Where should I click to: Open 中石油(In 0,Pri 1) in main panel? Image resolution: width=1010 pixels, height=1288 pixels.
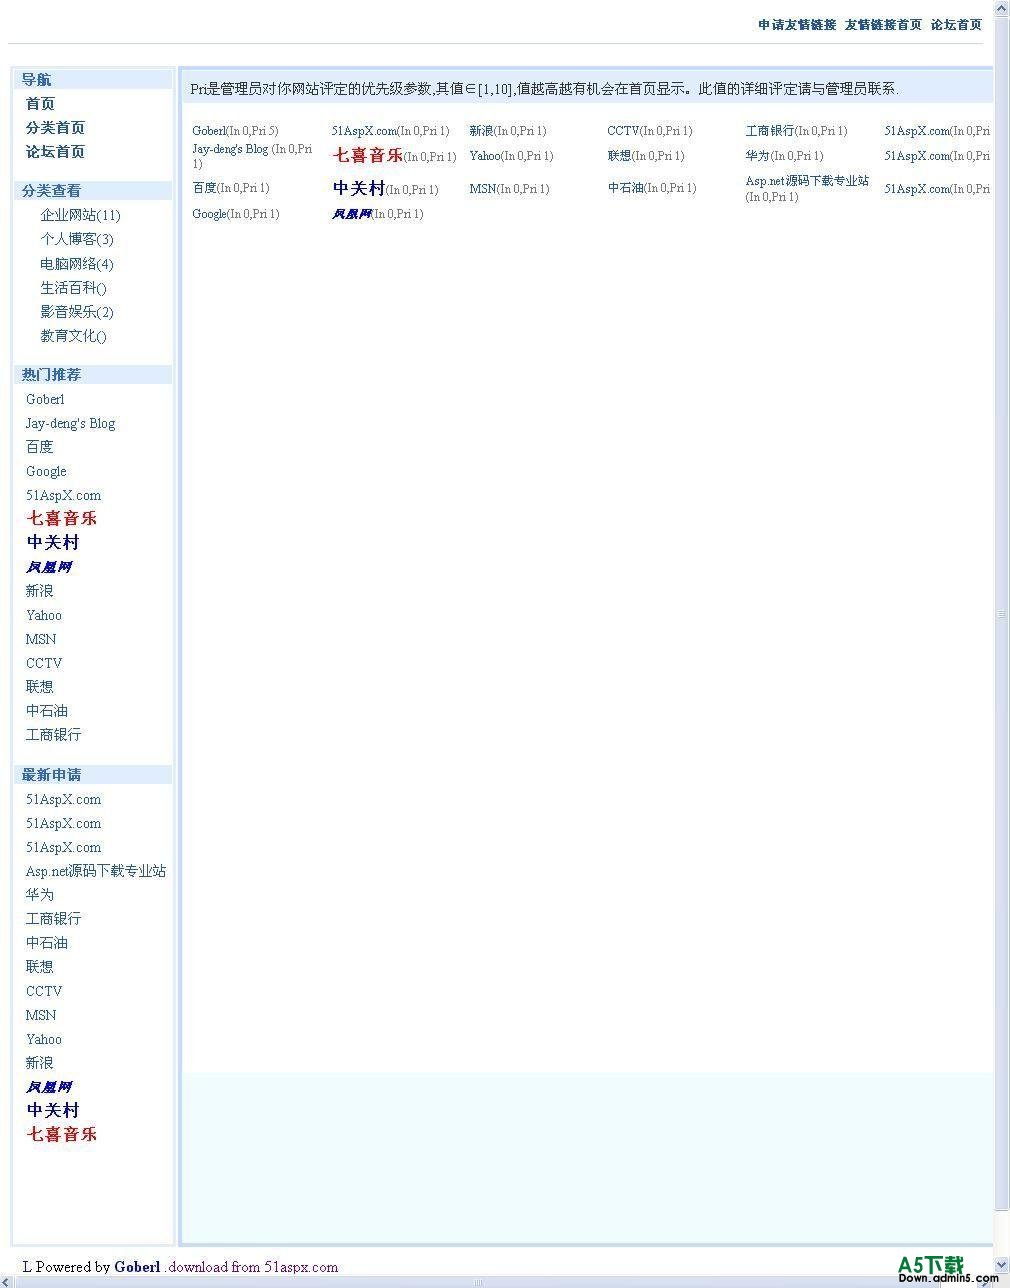coord(652,188)
